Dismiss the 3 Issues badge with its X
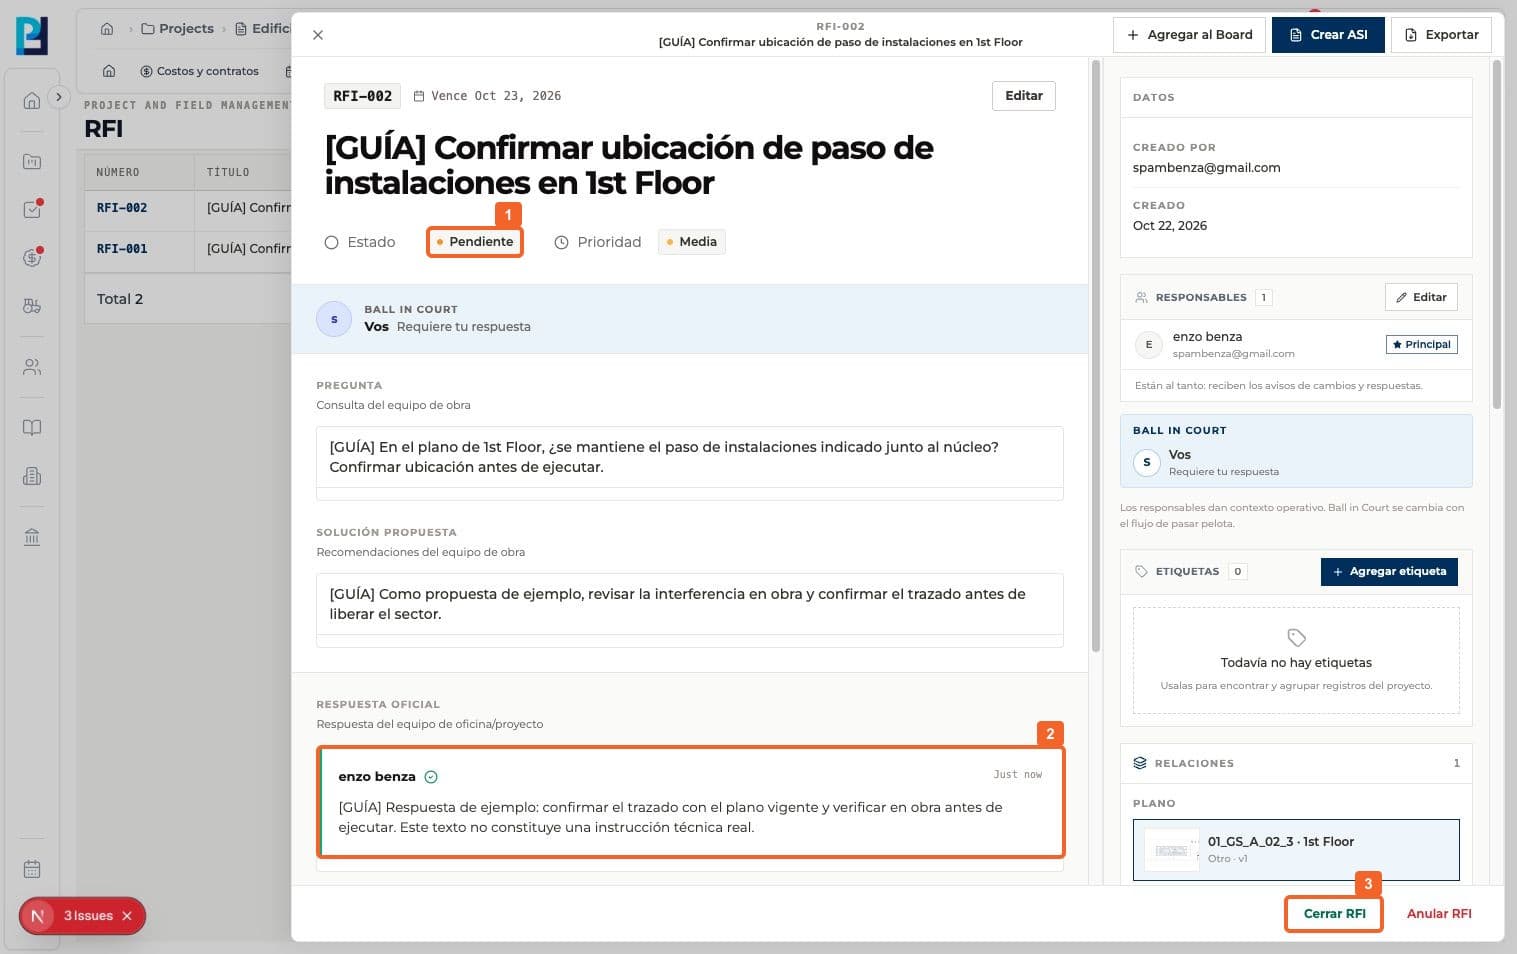Viewport: 1517px width, 954px height. pyautogui.click(x=127, y=916)
